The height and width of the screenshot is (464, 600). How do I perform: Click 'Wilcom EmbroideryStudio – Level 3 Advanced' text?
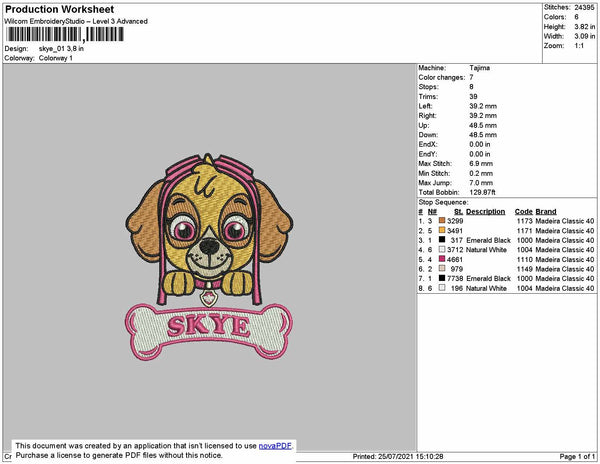(76, 21)
